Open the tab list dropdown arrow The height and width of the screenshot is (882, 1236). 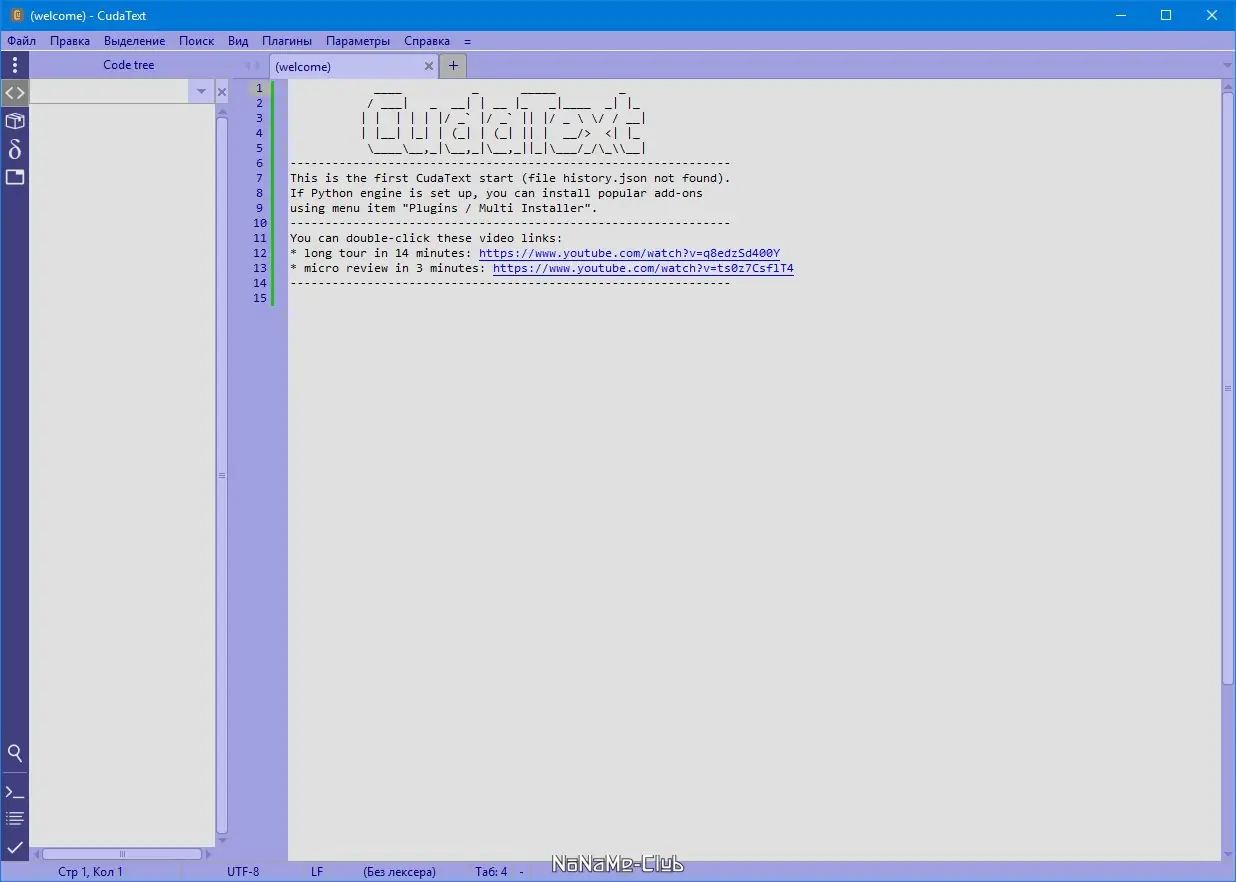1228,66
